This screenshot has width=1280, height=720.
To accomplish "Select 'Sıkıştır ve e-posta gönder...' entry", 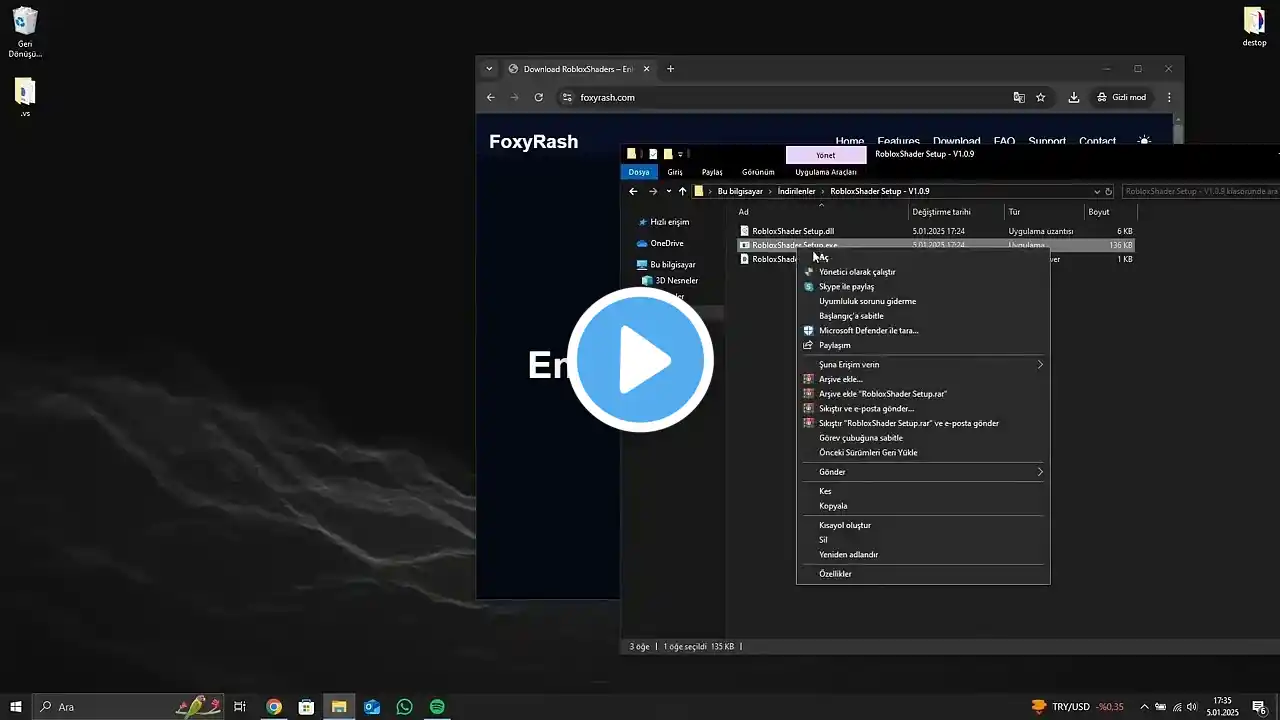I will (x=866, y=409).
